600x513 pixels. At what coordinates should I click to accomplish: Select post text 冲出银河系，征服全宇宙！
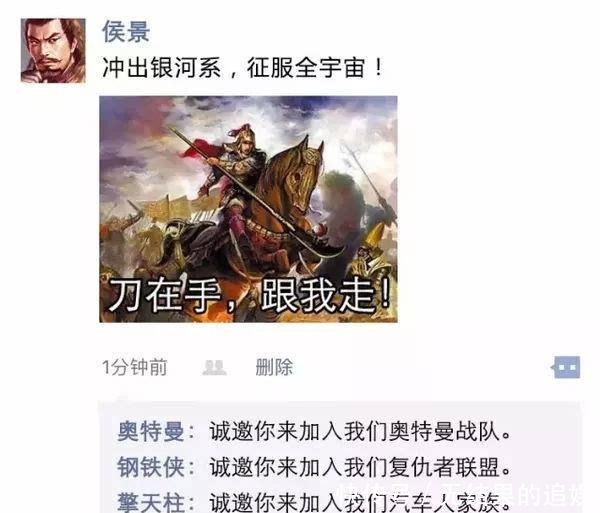243,68
